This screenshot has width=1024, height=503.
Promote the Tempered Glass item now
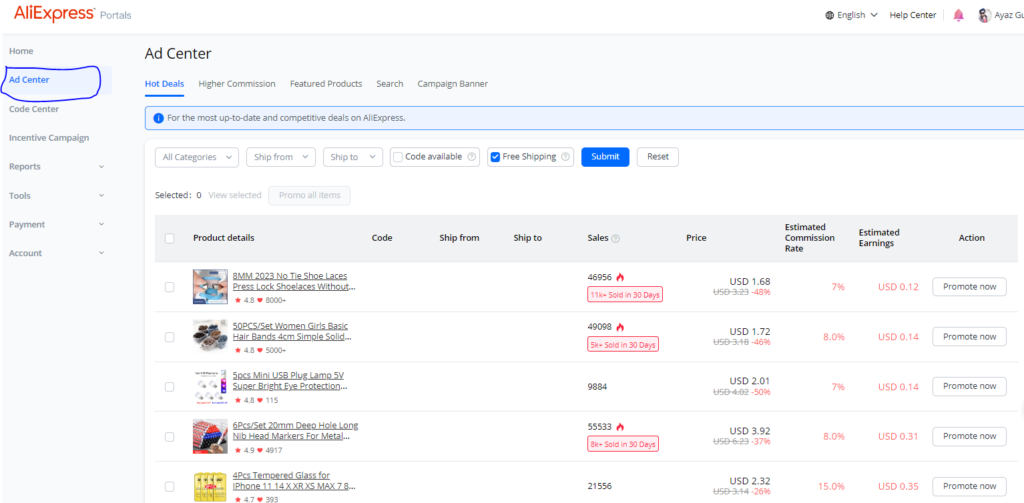969,486
